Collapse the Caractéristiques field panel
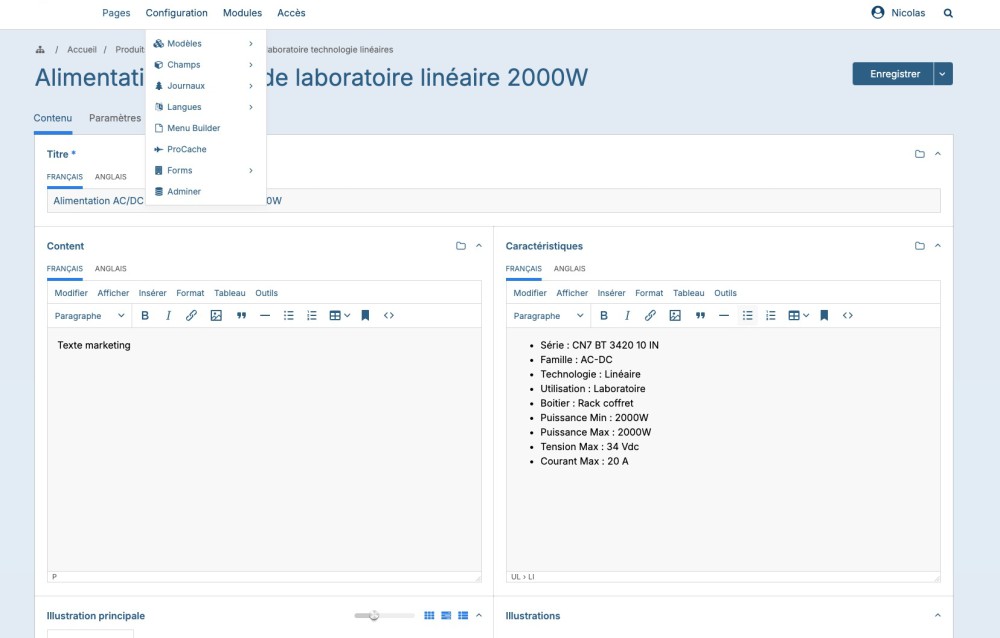This screenshot has height=638, width=1000. [x=937, y=246]
